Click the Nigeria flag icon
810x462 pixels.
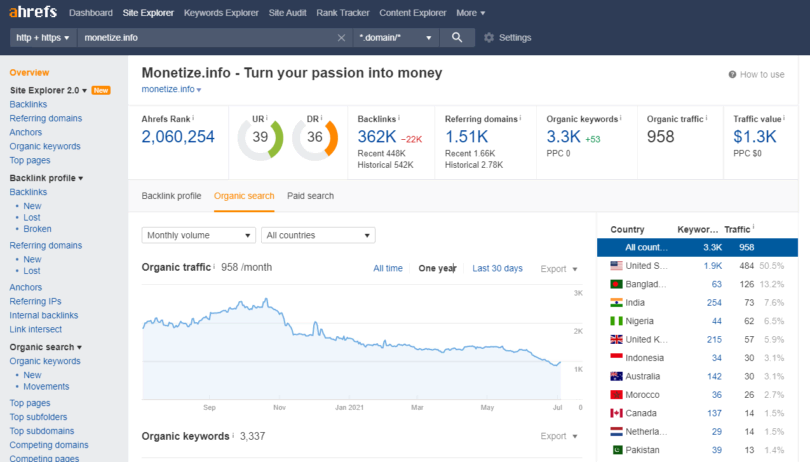tap(616, 321)
